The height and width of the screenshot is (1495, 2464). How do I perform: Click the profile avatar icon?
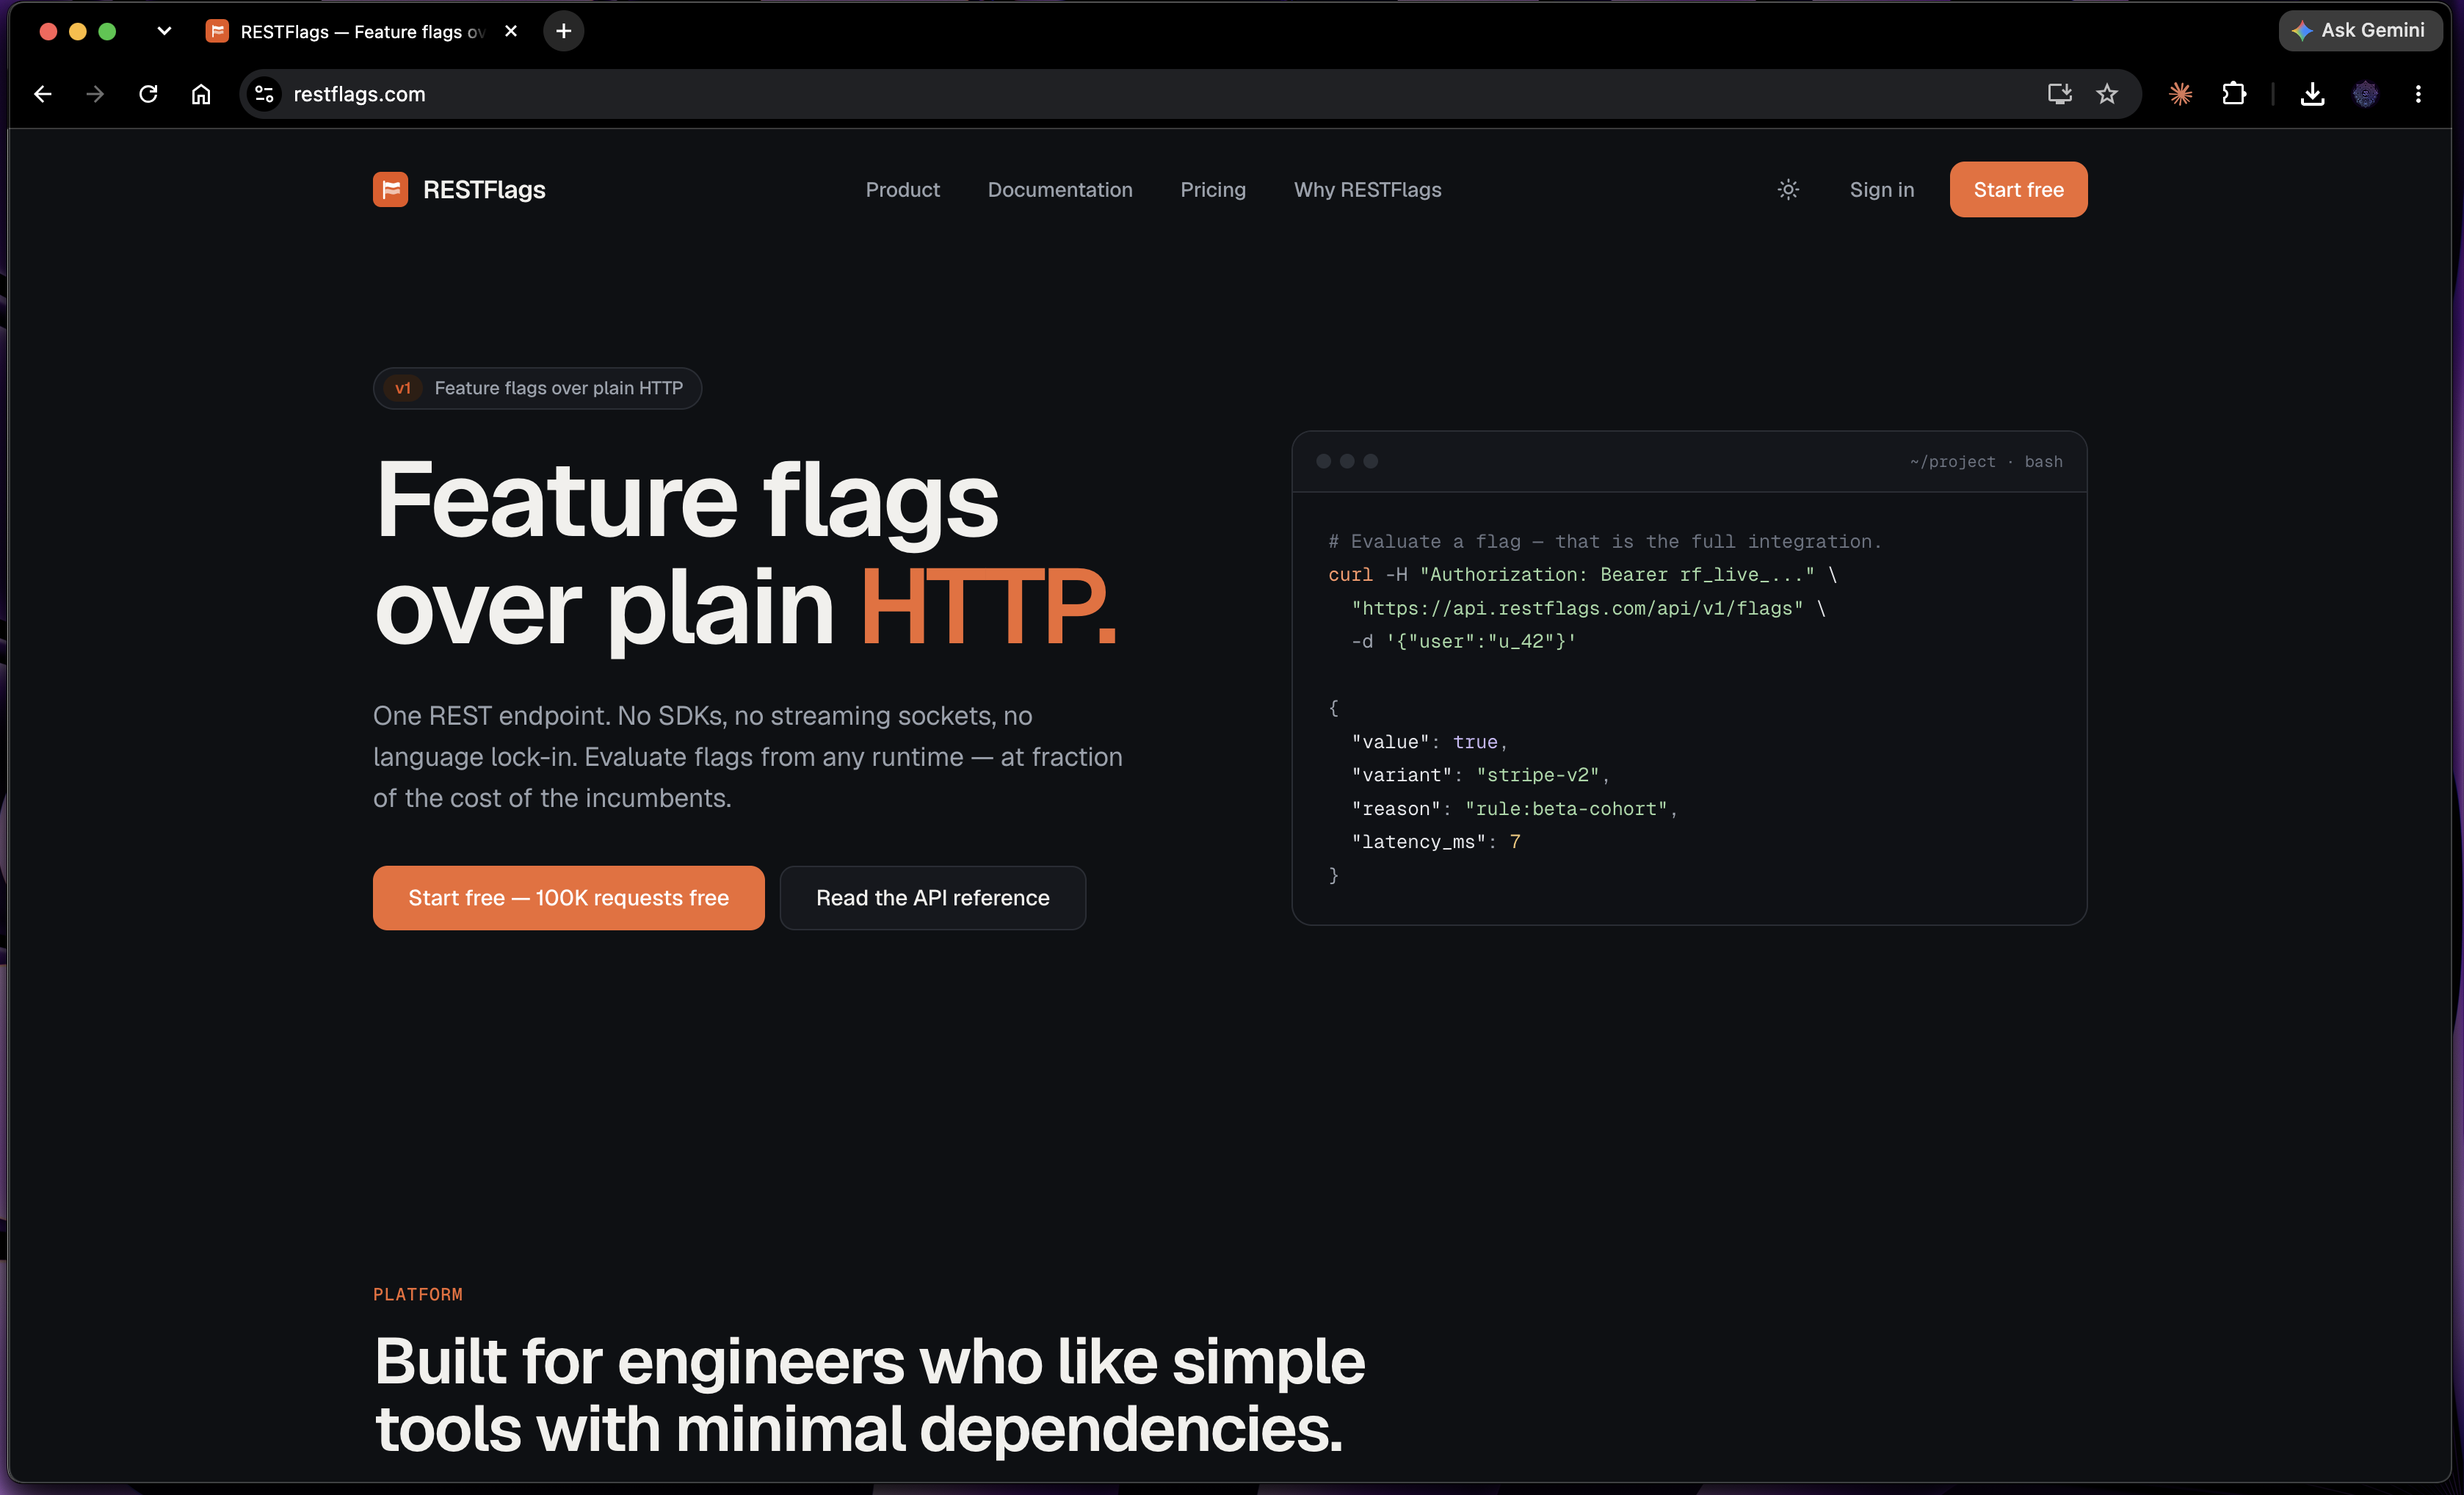[2365, 94]
